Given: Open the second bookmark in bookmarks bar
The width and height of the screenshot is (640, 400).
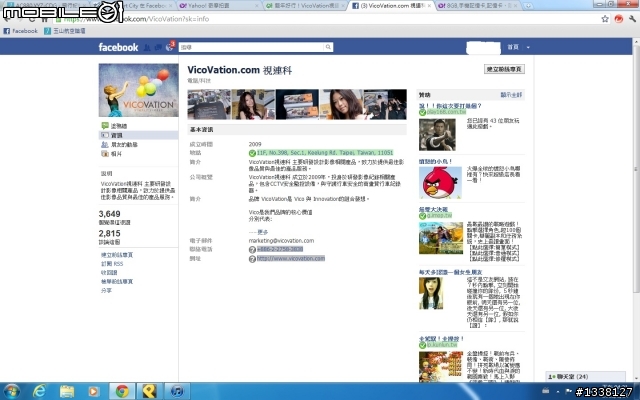Looking at the screenshot, I should click(64, 31).
